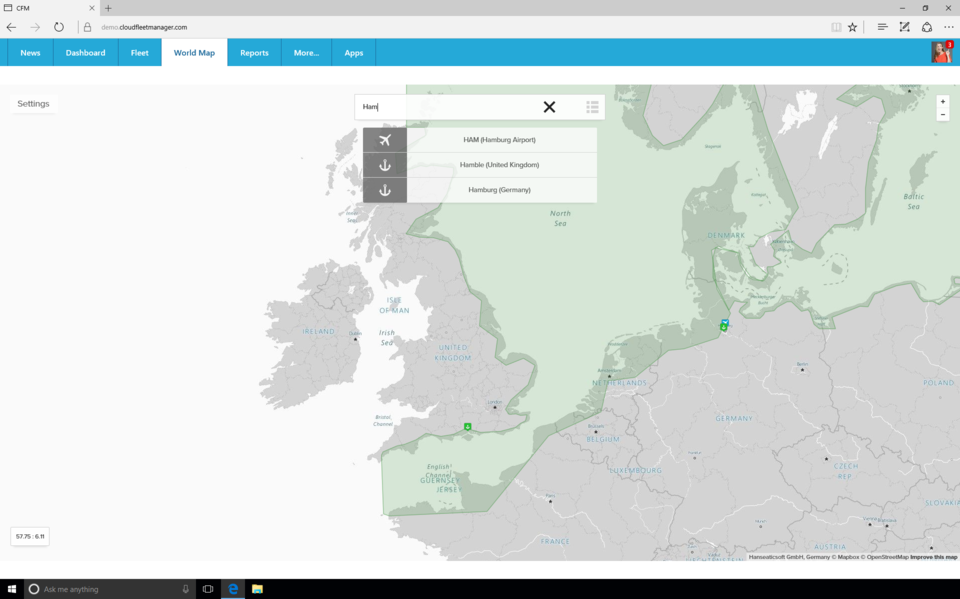Image resolution: width=960 pixels, height=599 pixels.
Task: Clear the search field with the X icon
Action: [x=549, y=107]
